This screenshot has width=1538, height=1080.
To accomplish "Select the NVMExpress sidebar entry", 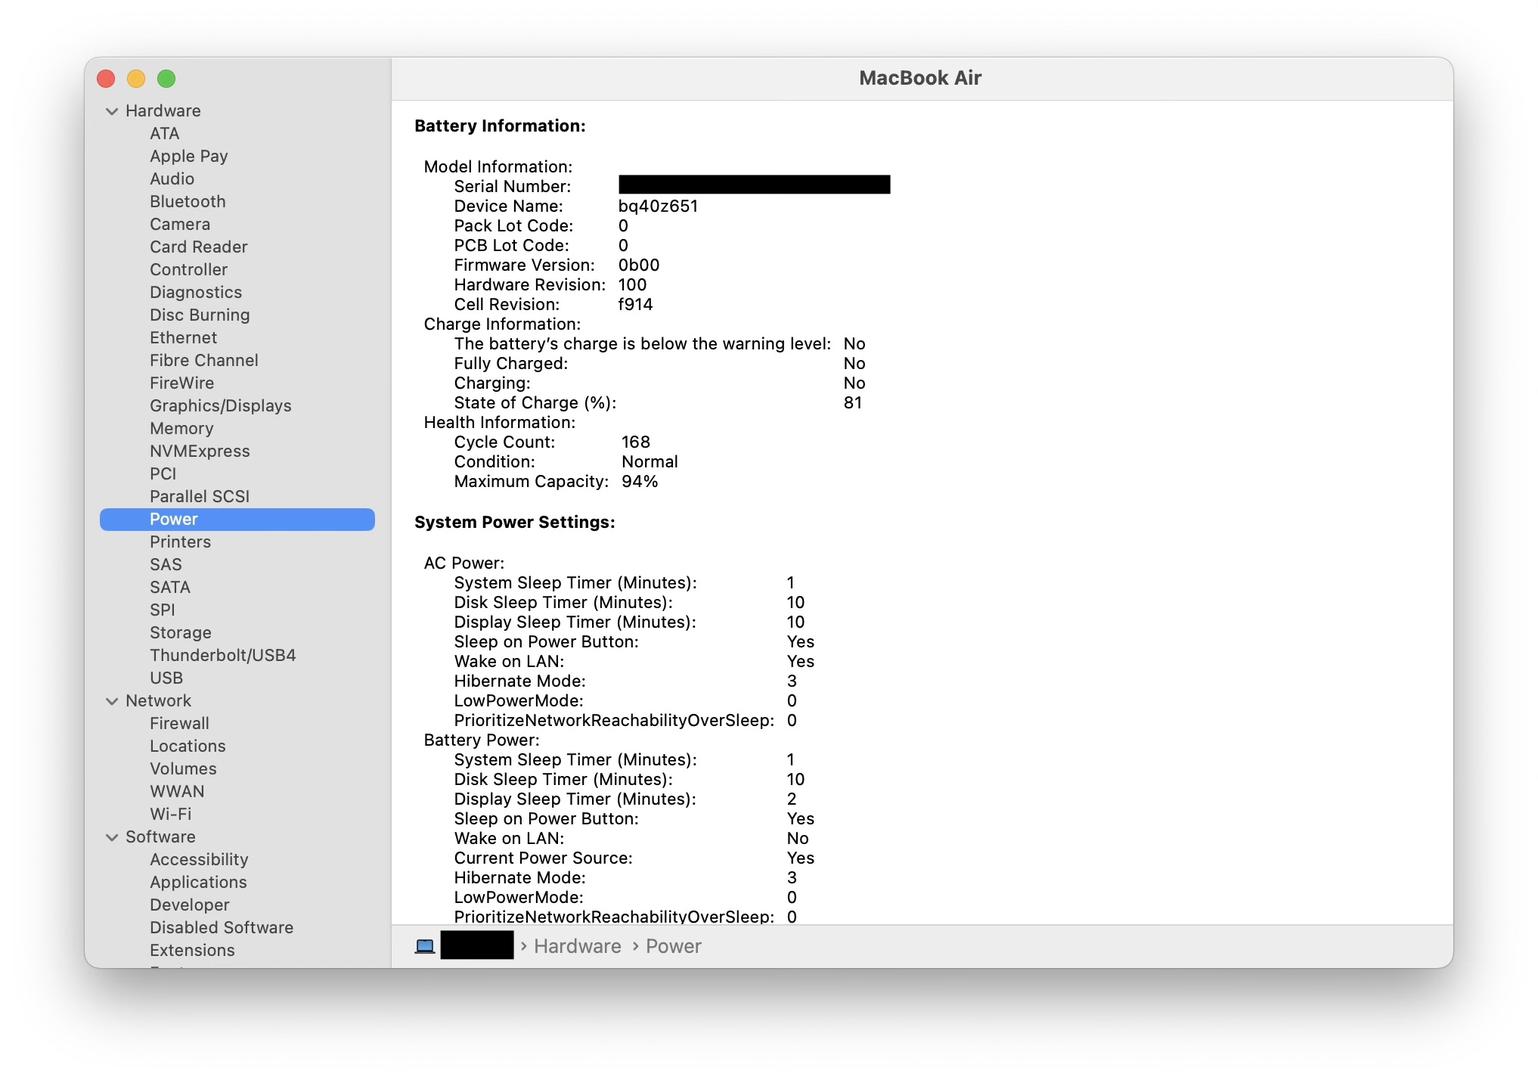I will [x=199, y=451].
